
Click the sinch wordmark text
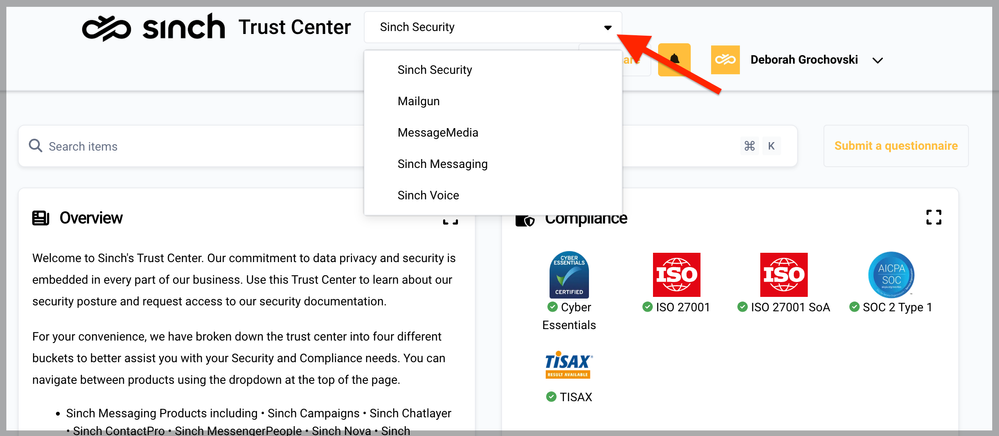pos(183,27)
